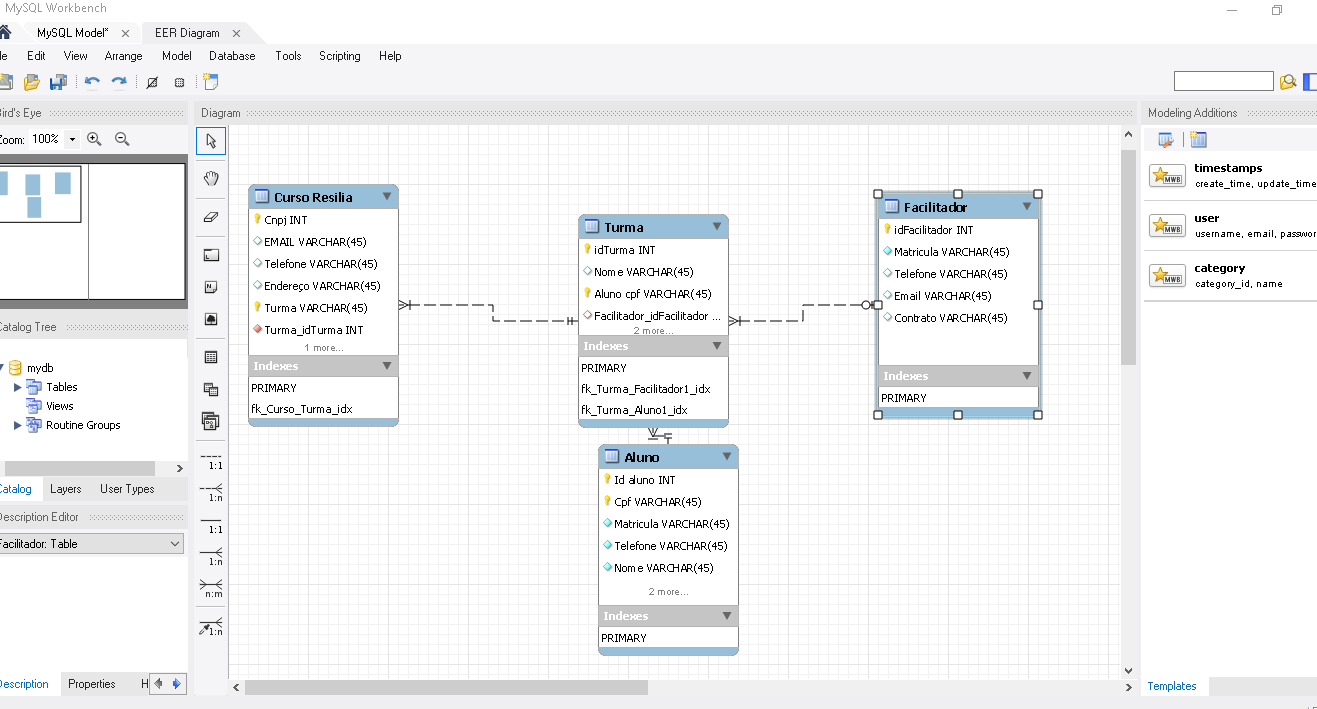1317x709 pixels.
Task: Click the diagram vertical scrollbar thumb
Action: click(1128, 257)
